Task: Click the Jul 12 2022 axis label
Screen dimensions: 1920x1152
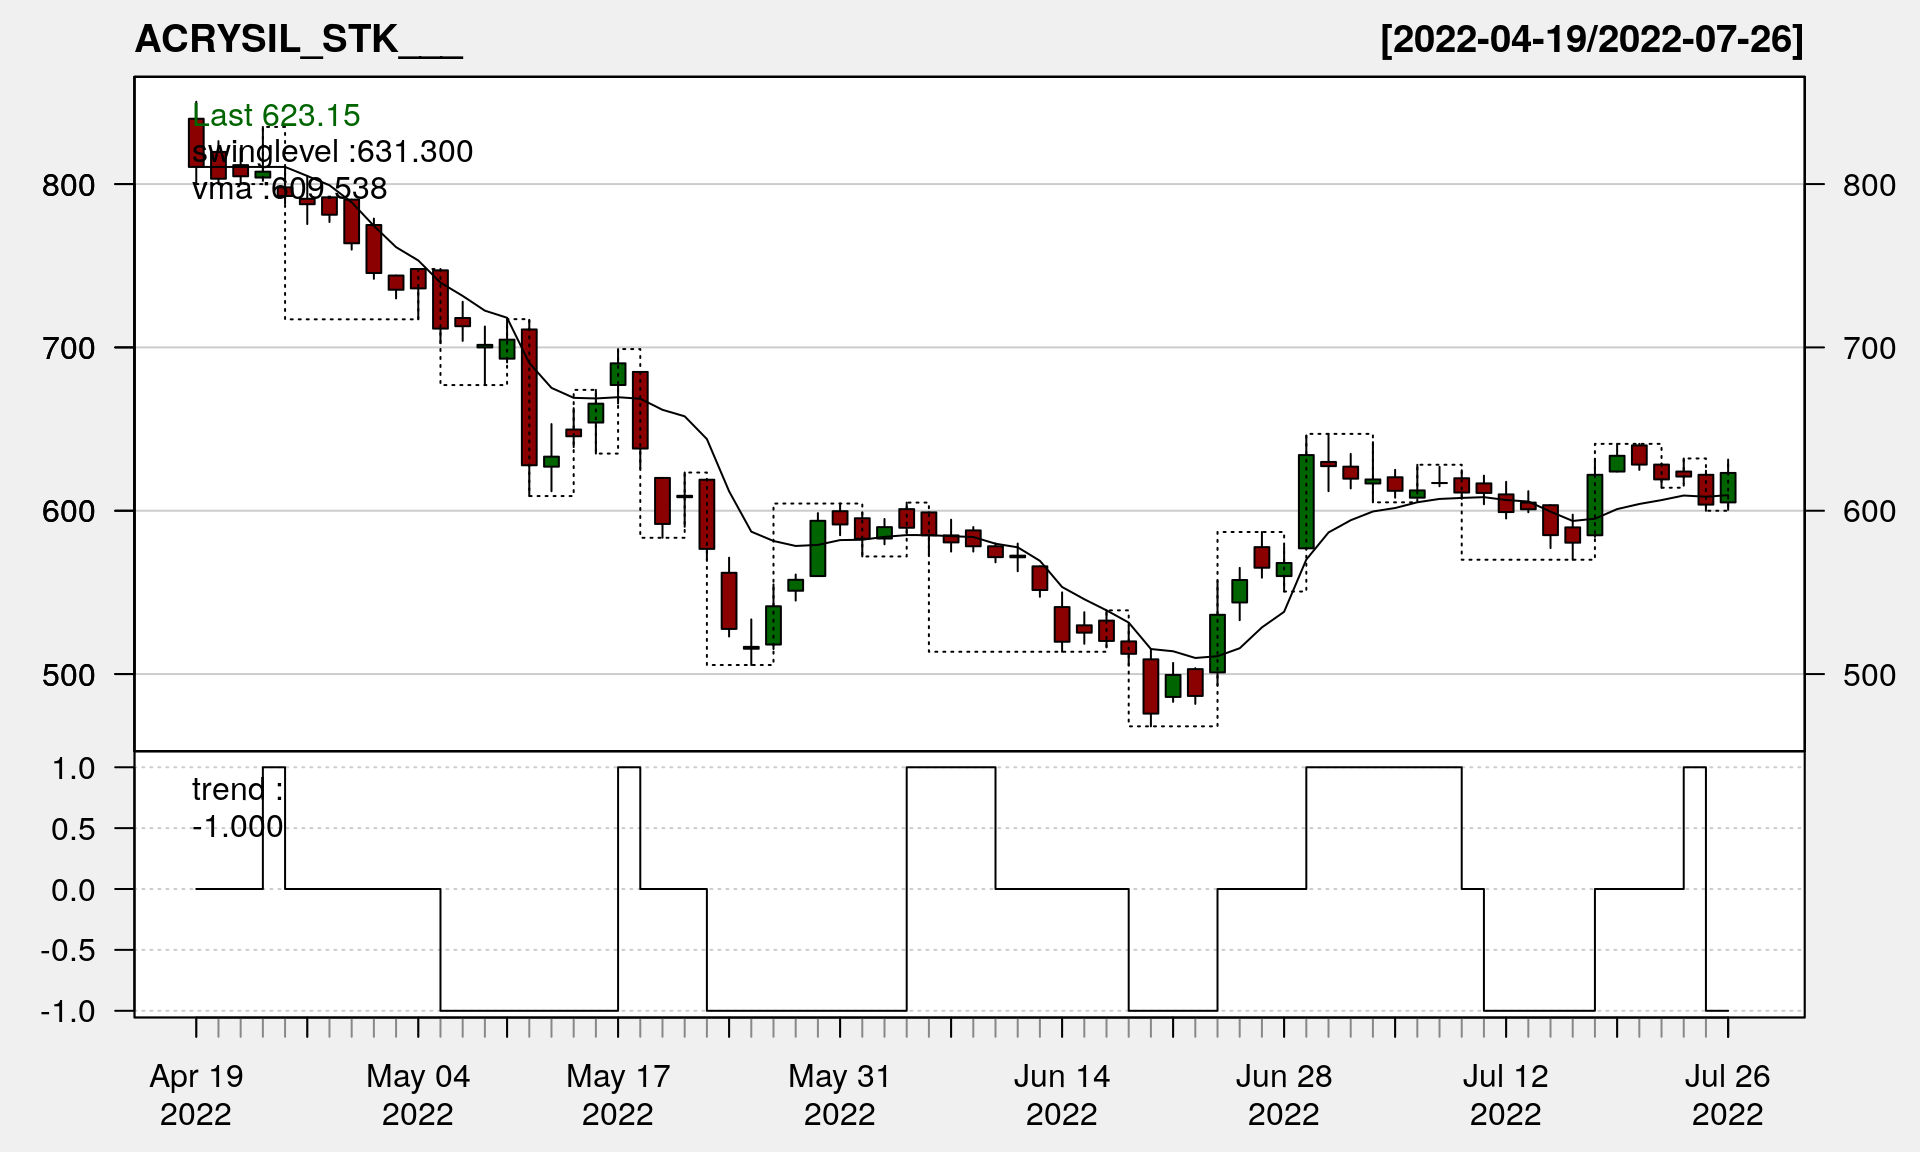Action: (x=1506, y=1094)
